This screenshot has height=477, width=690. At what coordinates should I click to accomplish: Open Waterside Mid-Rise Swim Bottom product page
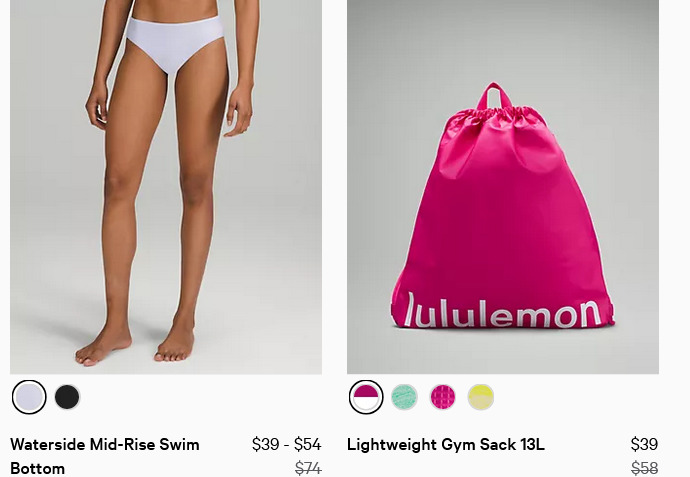[105, 456]
